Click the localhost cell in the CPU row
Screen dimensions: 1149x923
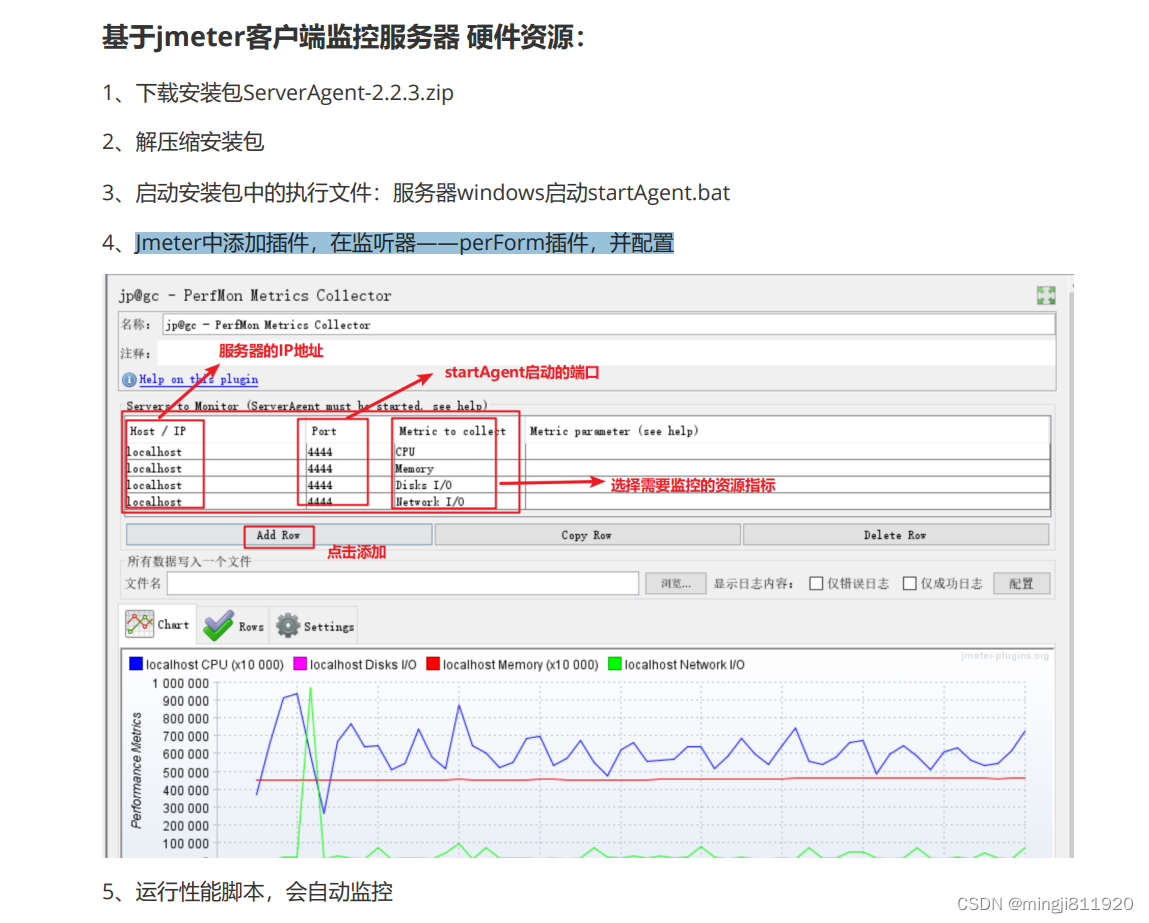coord(214,452)
